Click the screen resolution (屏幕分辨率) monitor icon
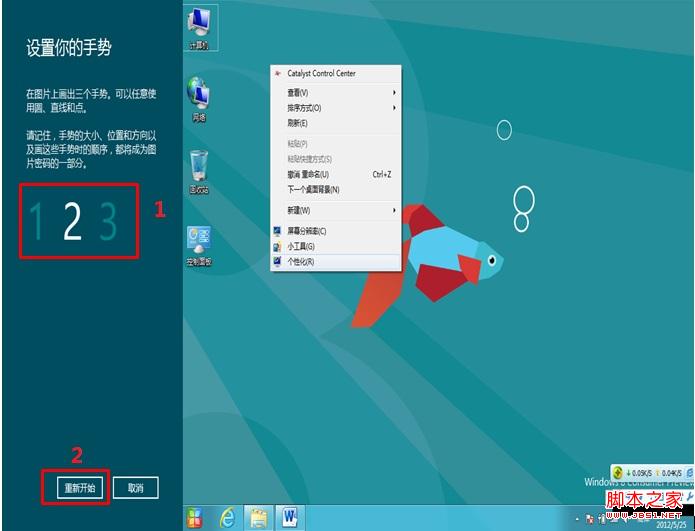This screenshot has width=695, height=531. pyautogui.click(x=277, y=231)
